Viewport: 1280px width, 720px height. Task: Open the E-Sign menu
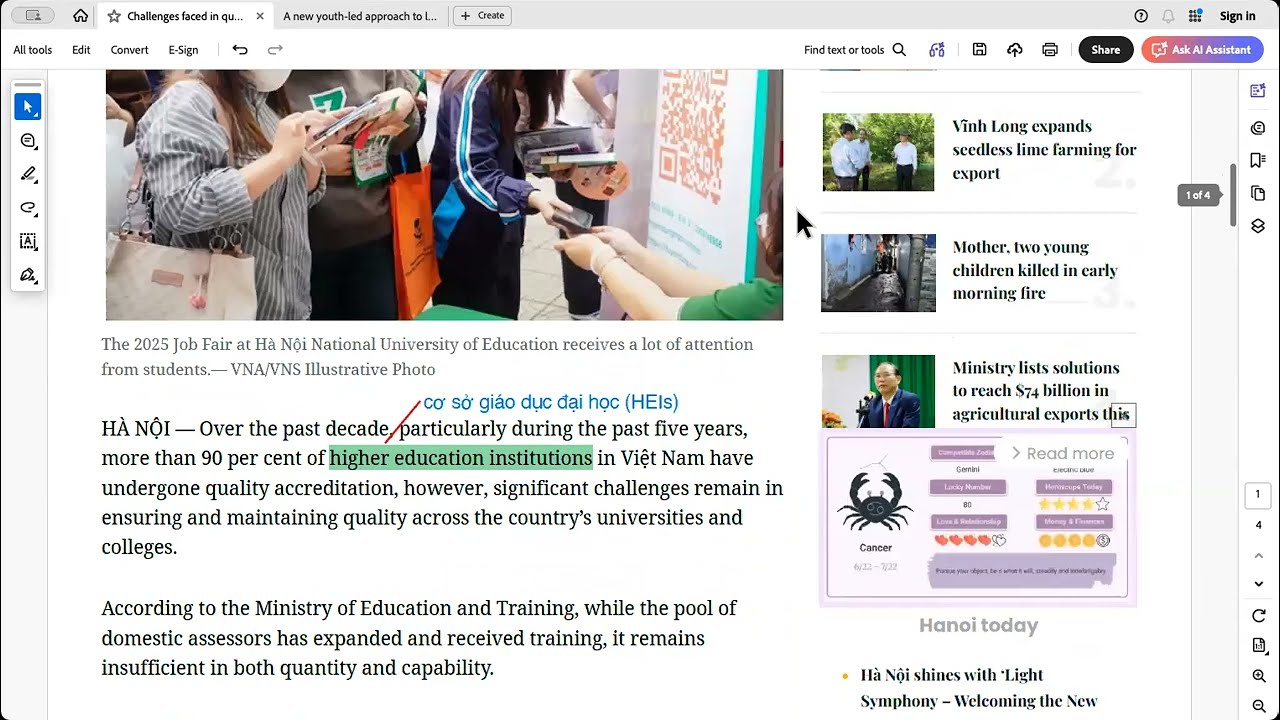click(x=183, y=50)
